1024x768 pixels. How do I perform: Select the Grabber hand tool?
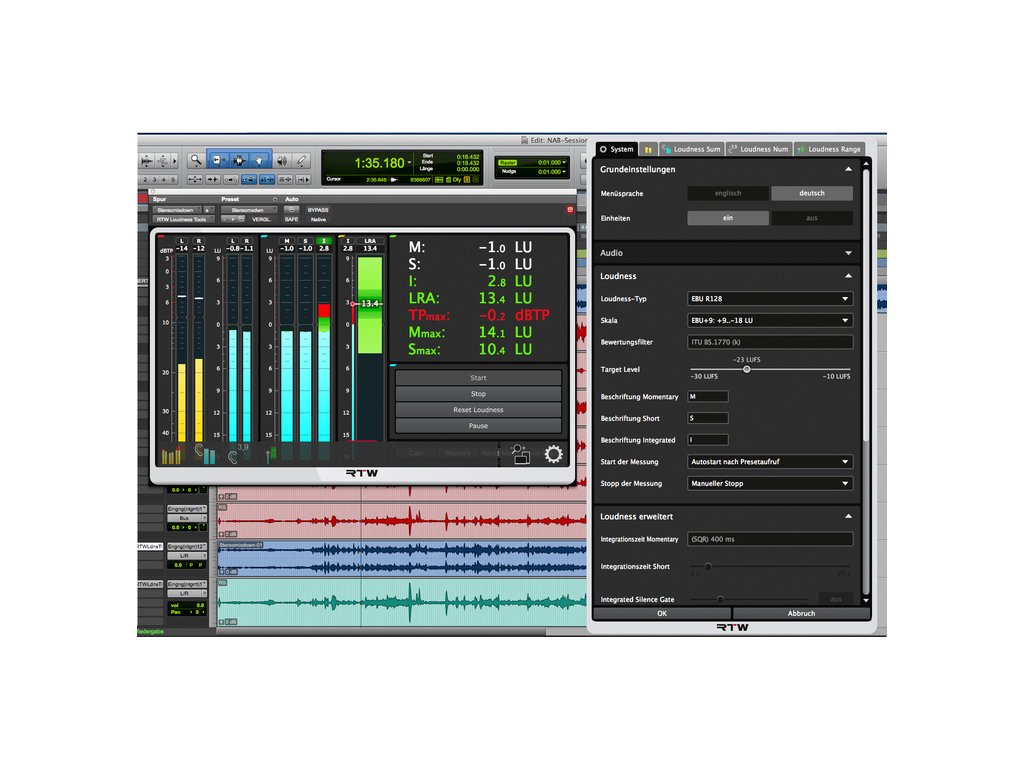coord(258,160)
